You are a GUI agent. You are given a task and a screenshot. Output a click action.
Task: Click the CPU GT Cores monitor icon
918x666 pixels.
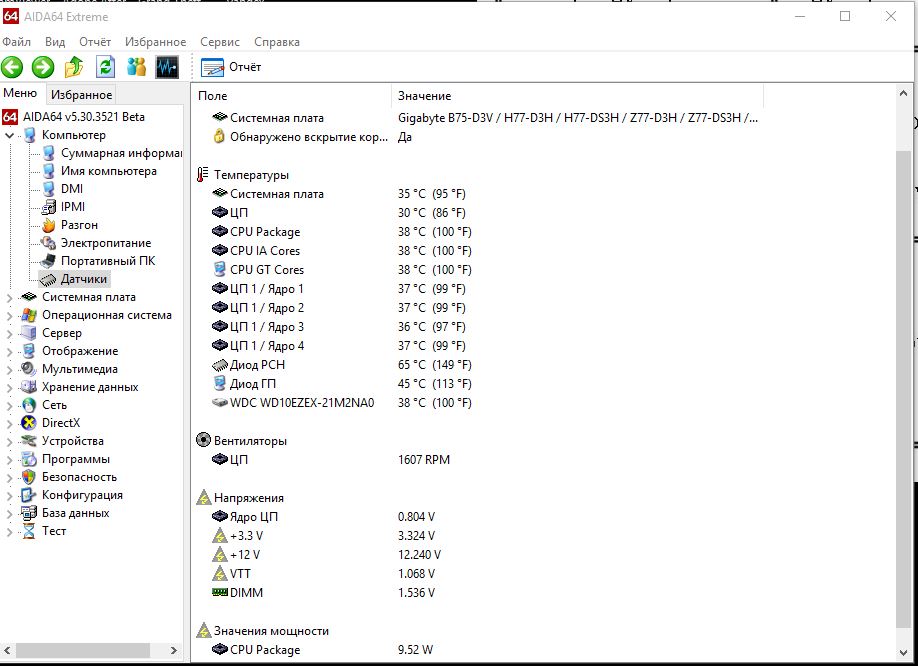pos(220,269)
